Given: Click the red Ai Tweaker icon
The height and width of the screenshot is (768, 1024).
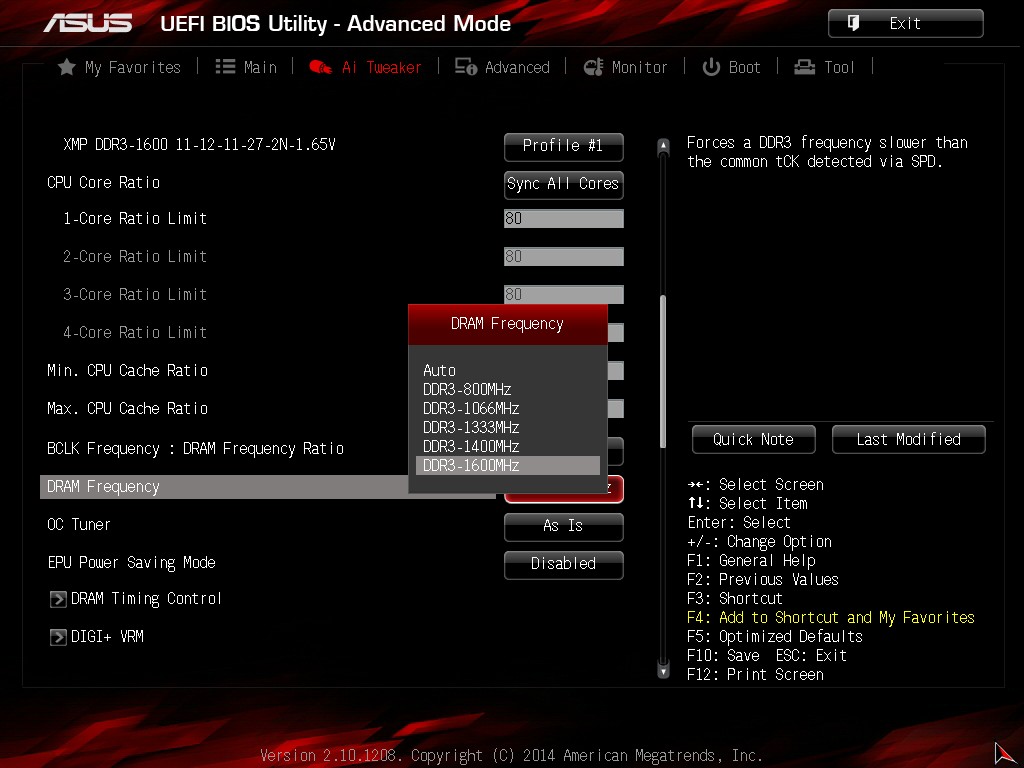Looking at the screenshot, I should [x=321, y=67].
